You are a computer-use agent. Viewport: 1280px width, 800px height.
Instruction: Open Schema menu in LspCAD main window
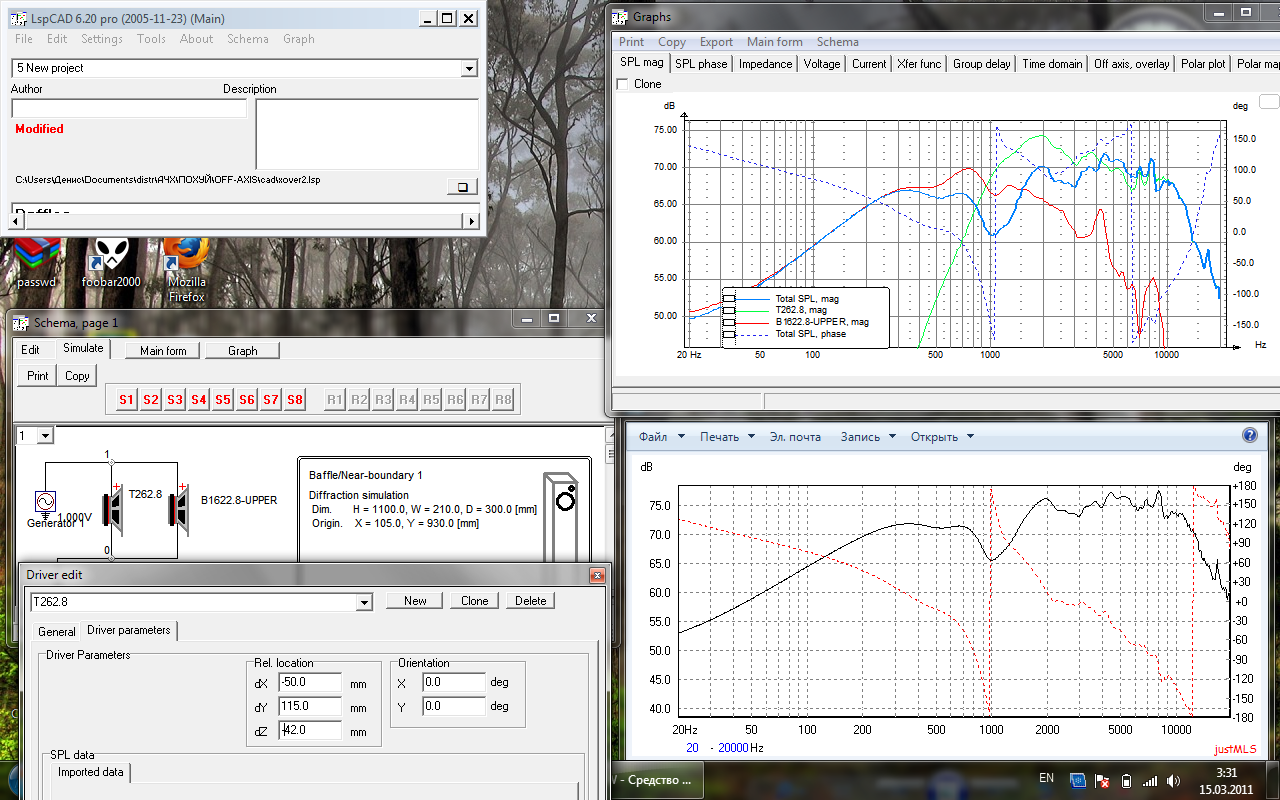click(x=247, y=39)
